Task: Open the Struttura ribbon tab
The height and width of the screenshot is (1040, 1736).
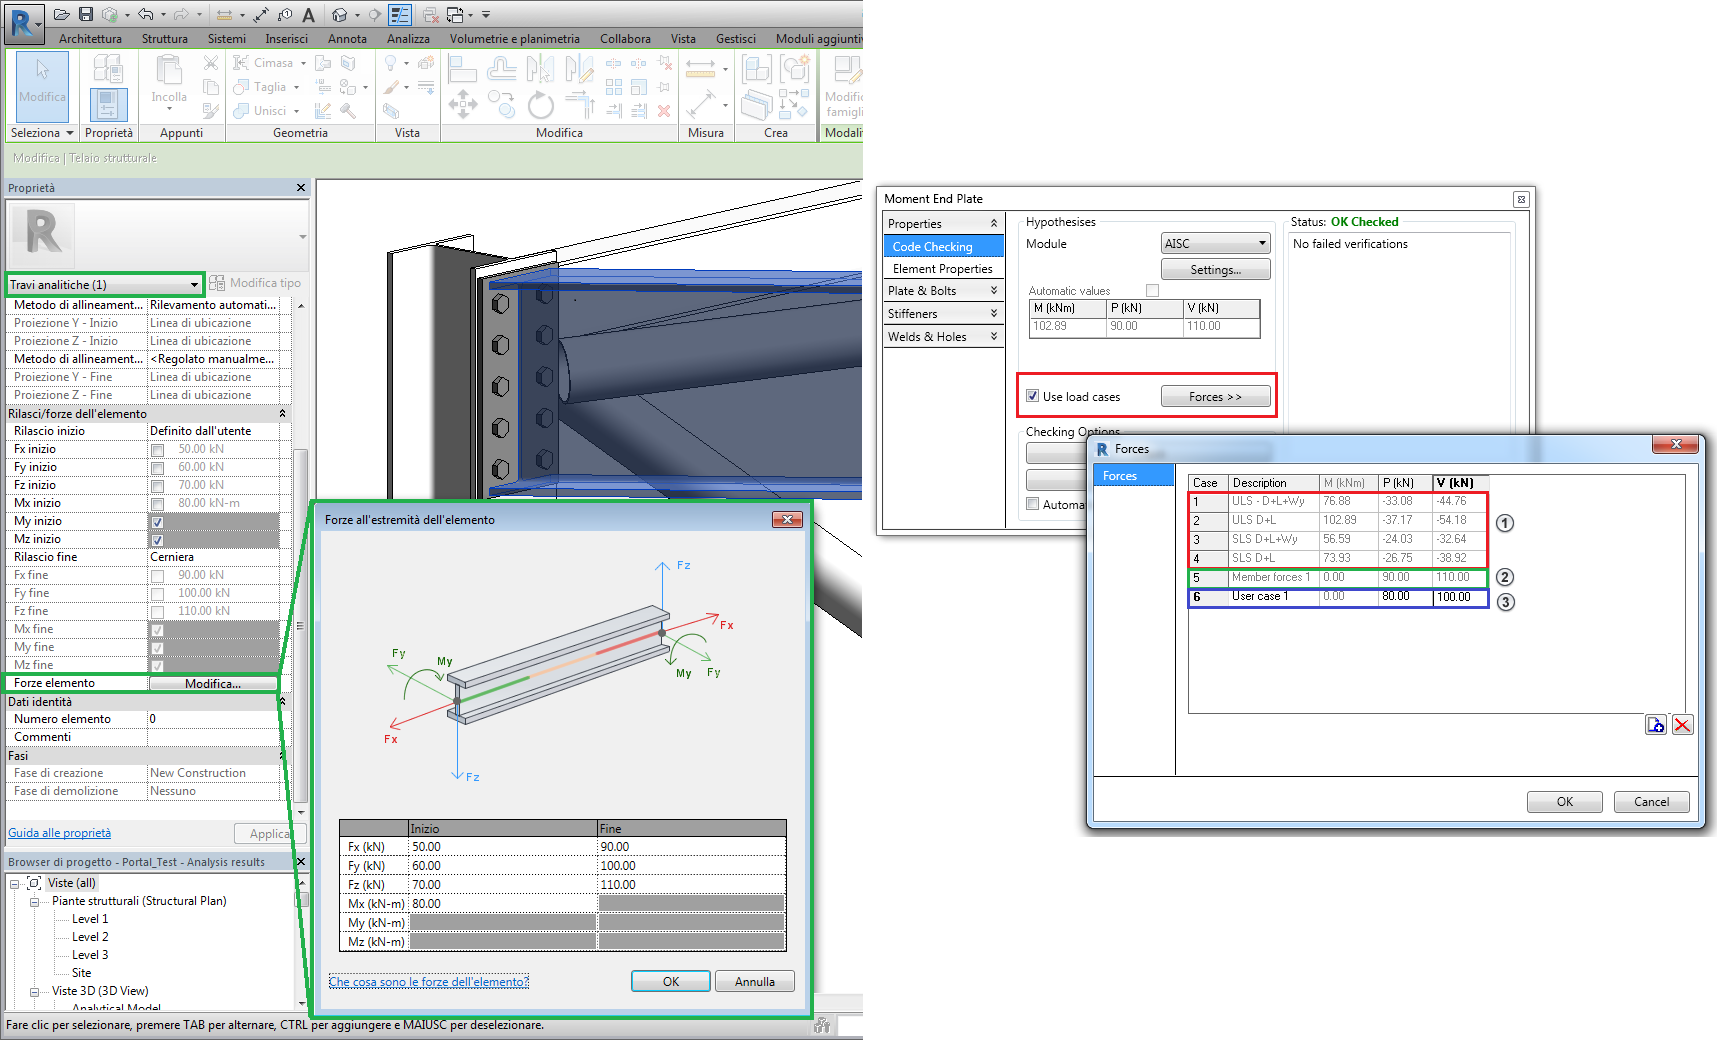Action: [x=164, y=38]
